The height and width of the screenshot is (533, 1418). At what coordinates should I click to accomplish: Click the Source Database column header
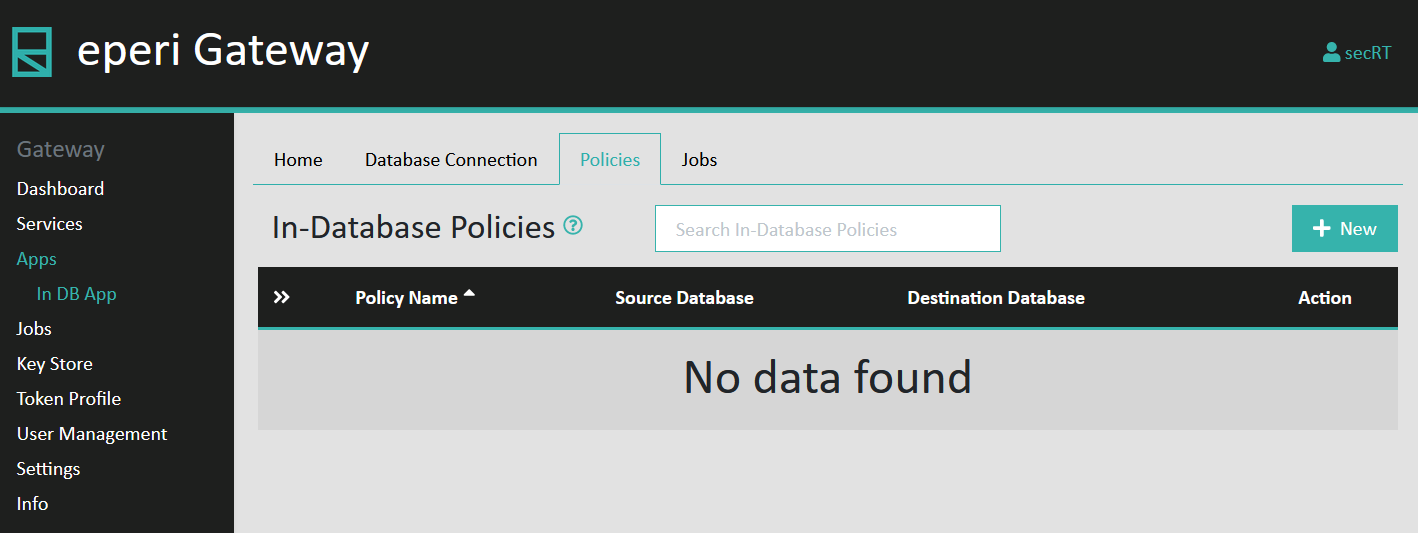click(x=684, y=298)
